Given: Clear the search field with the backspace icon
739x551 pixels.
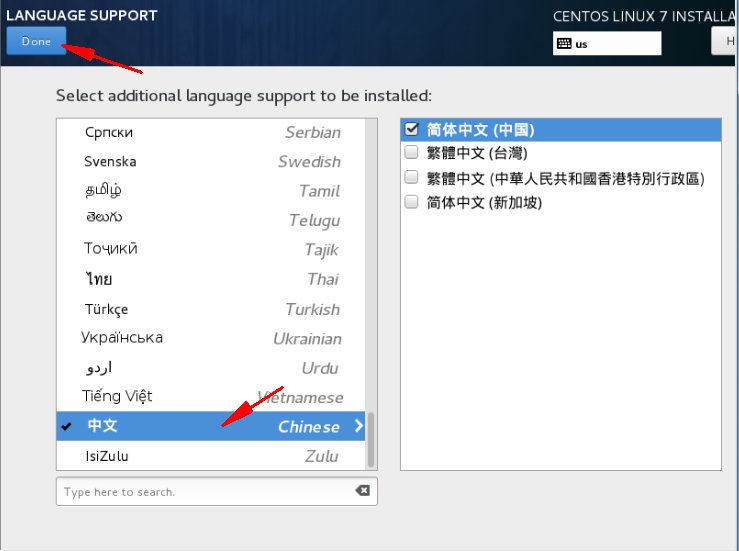Looking at the screenshot, I should point(362,491).
